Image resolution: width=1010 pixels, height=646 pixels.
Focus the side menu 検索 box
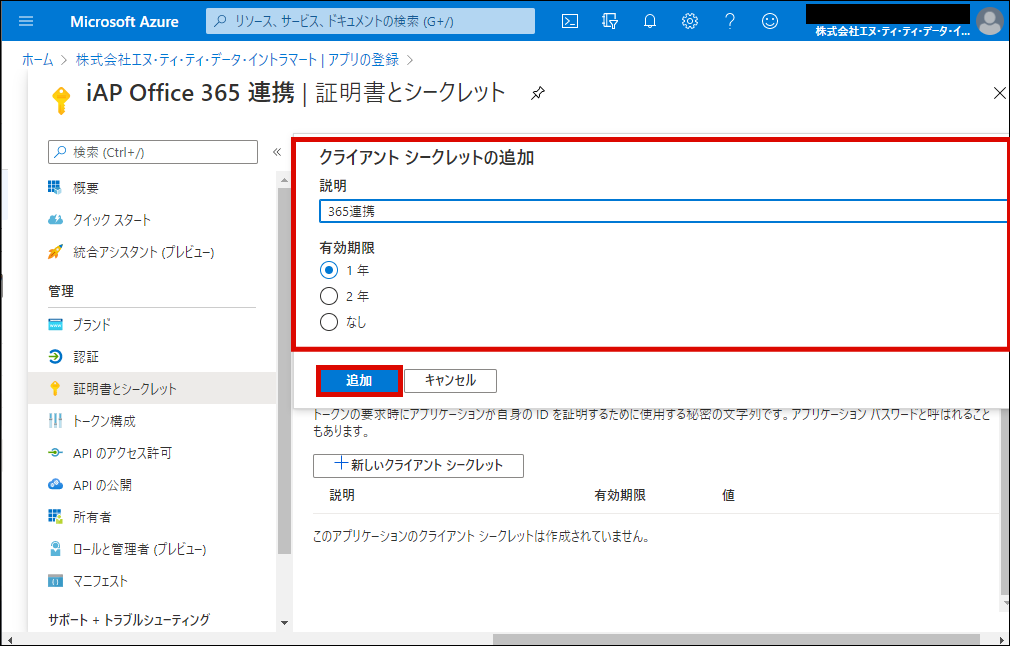(x=153, y=152)
